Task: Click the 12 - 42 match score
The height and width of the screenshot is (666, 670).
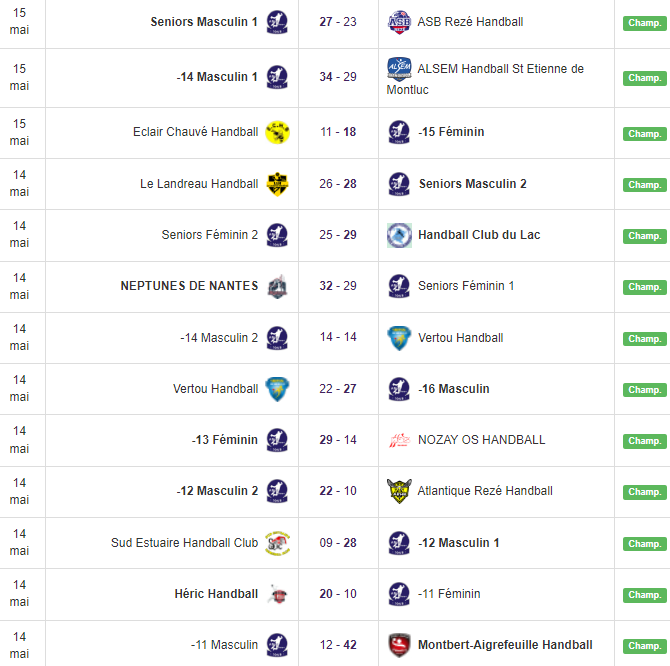Action: [338, 645]
